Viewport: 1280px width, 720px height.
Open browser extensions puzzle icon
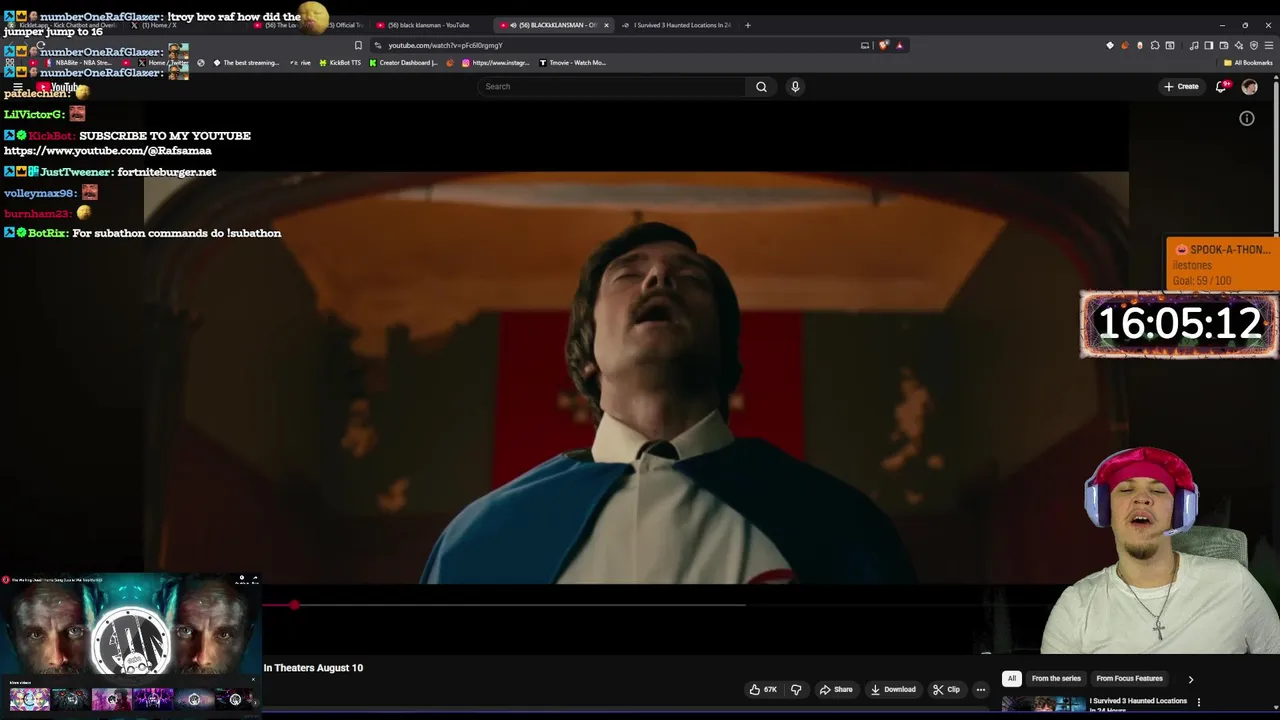[x=1155, y=45]
